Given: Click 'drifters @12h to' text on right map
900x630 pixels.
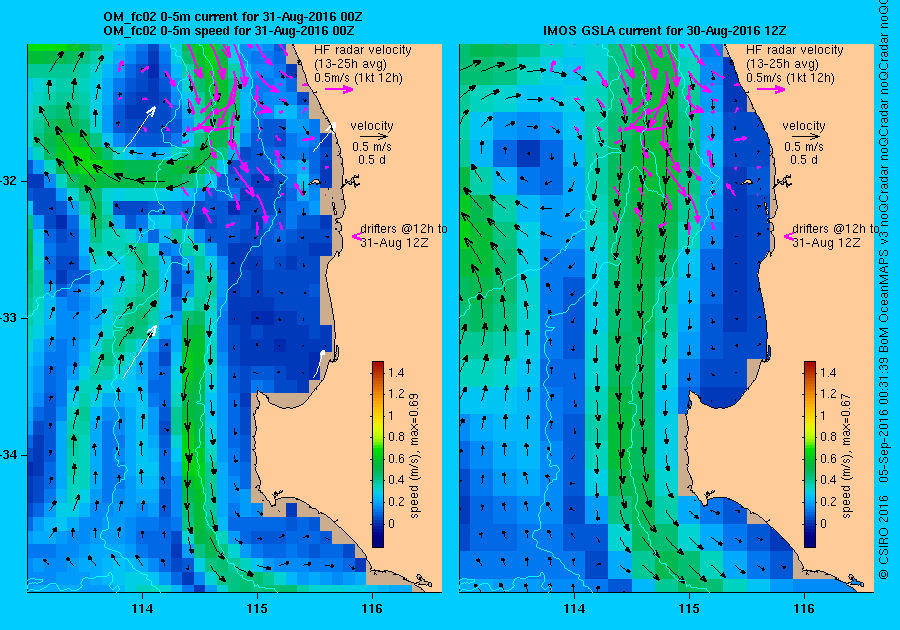Looking at the screenshot, I should click(835, 228).
